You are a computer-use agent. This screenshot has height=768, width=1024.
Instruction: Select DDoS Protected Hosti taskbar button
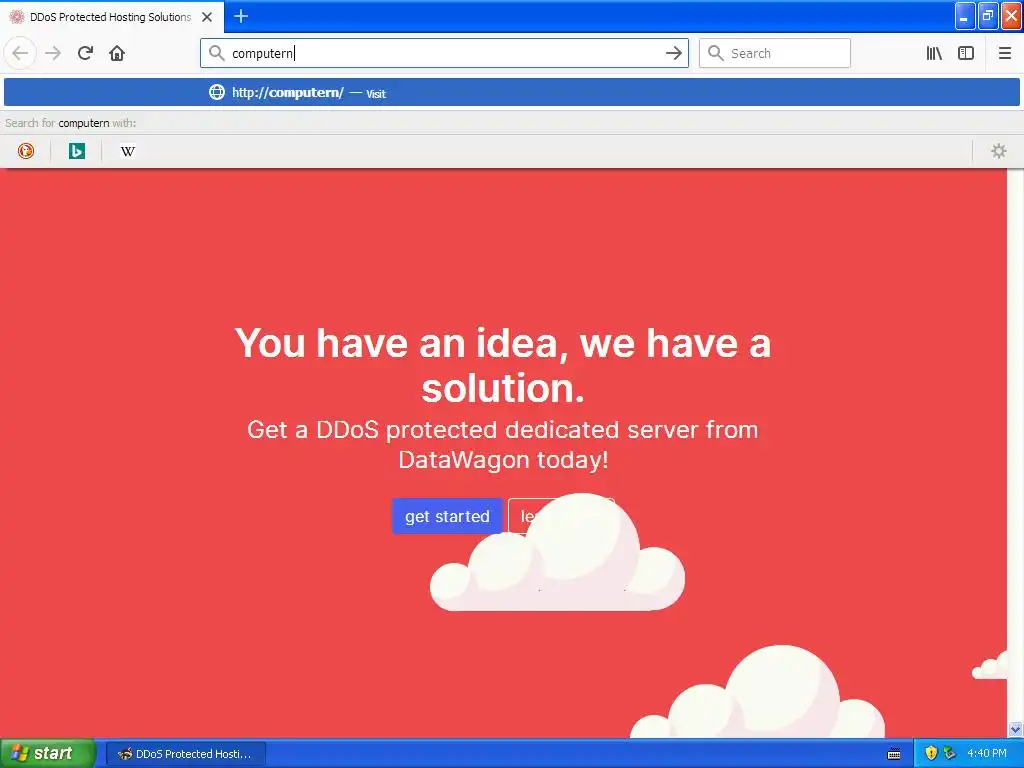[185, 754]
